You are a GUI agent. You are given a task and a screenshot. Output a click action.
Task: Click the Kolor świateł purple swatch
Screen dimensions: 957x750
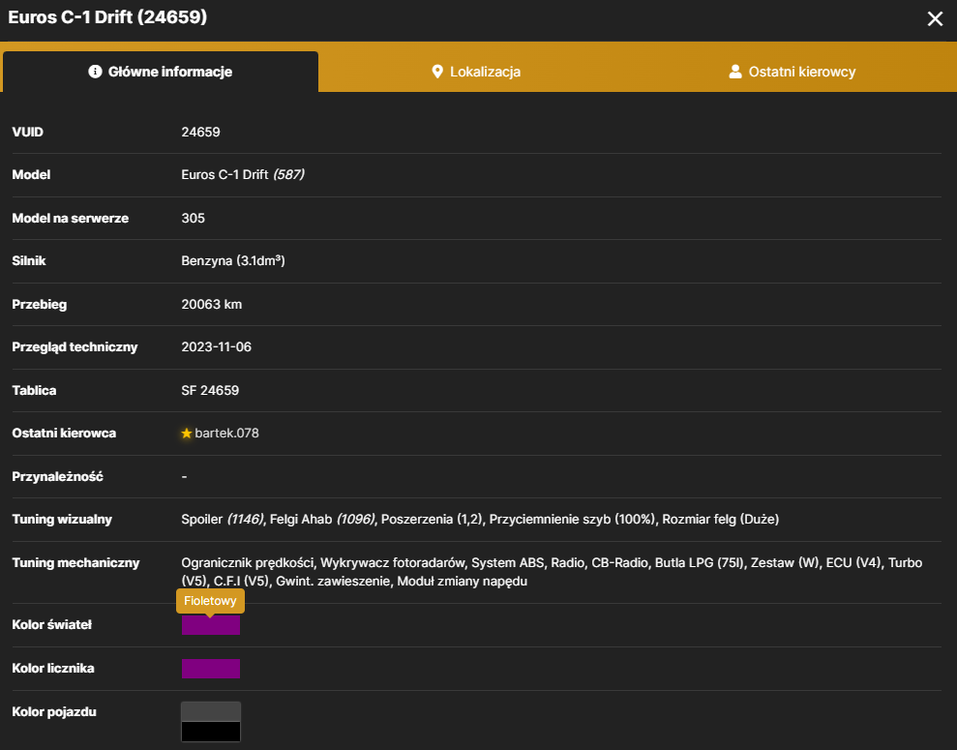(211, 625)
